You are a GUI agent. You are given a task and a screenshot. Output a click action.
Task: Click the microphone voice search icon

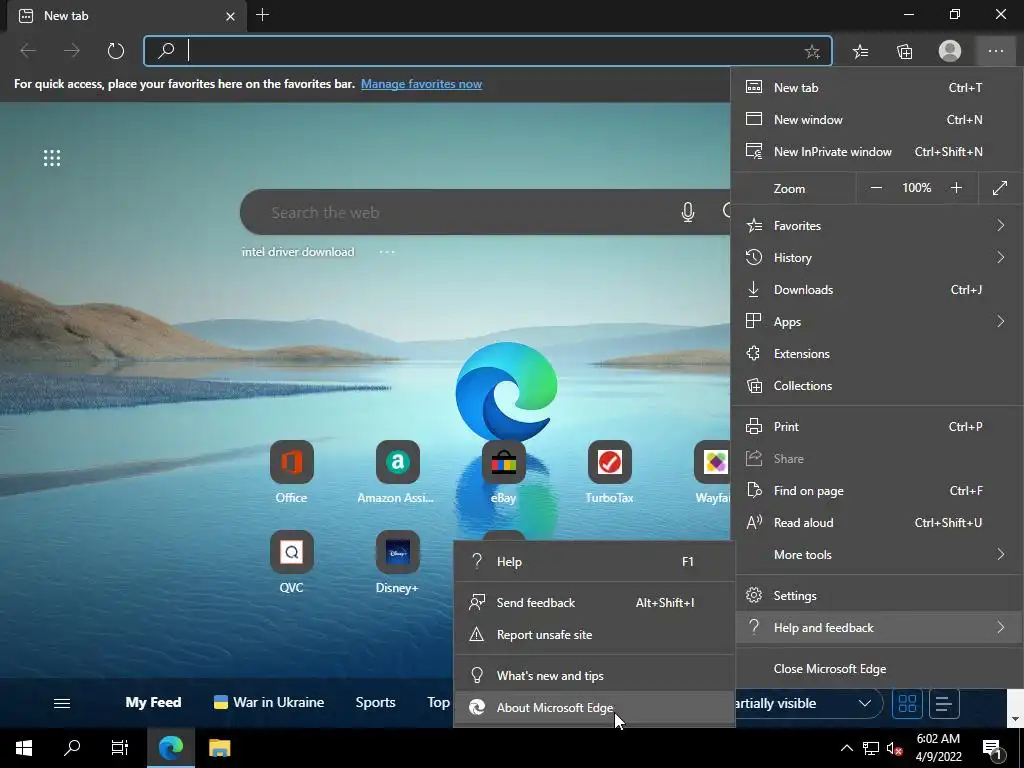pos(688,212)
